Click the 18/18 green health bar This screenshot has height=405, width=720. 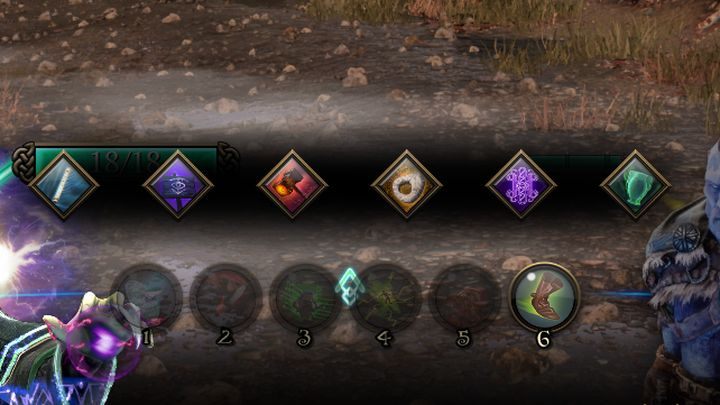point(125,160)
